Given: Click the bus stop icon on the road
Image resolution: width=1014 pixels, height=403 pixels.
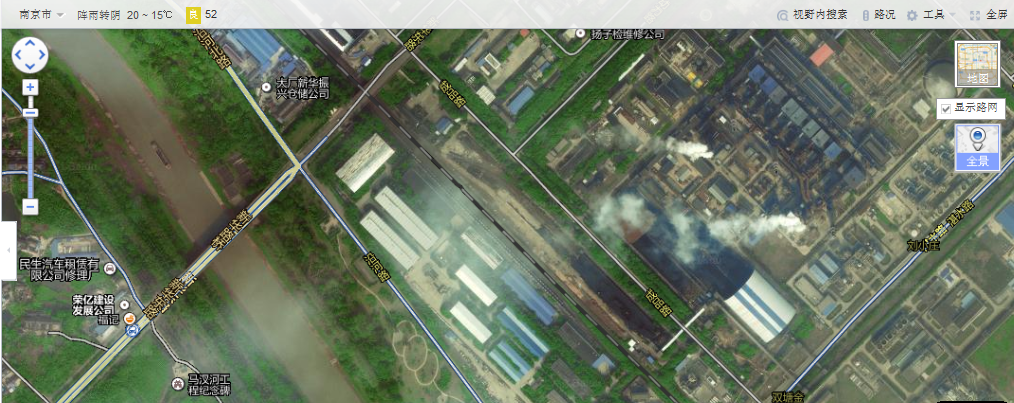Looking at the screenshot, I should (x=133, y=330).
